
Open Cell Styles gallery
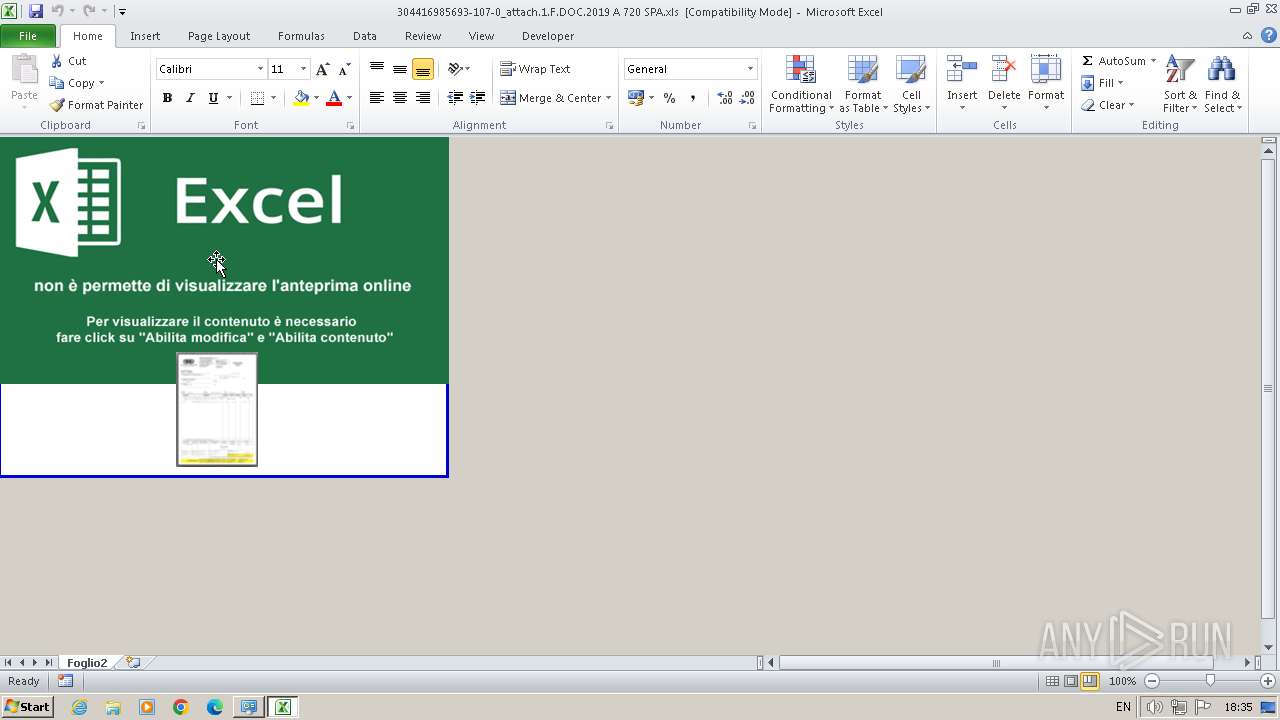coord(911,84)
